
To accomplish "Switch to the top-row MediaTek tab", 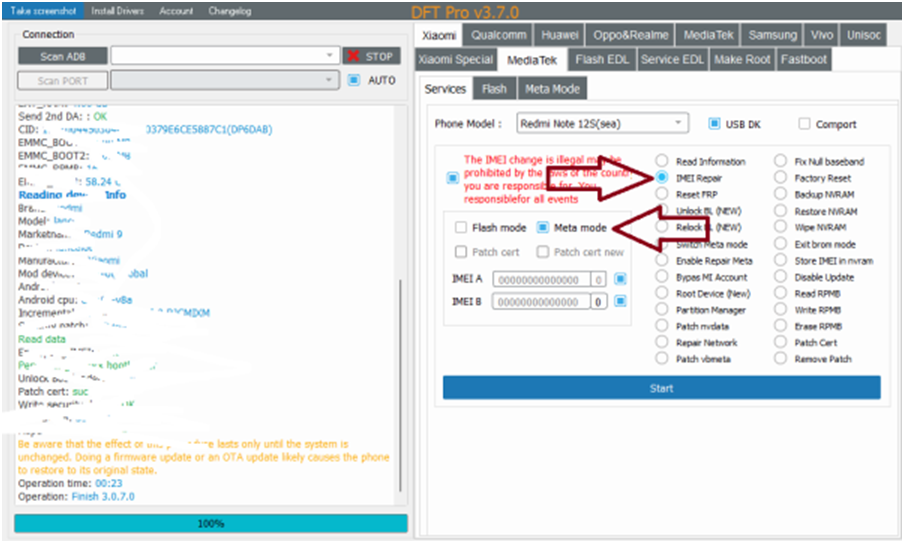I will (x=709, y=35).
